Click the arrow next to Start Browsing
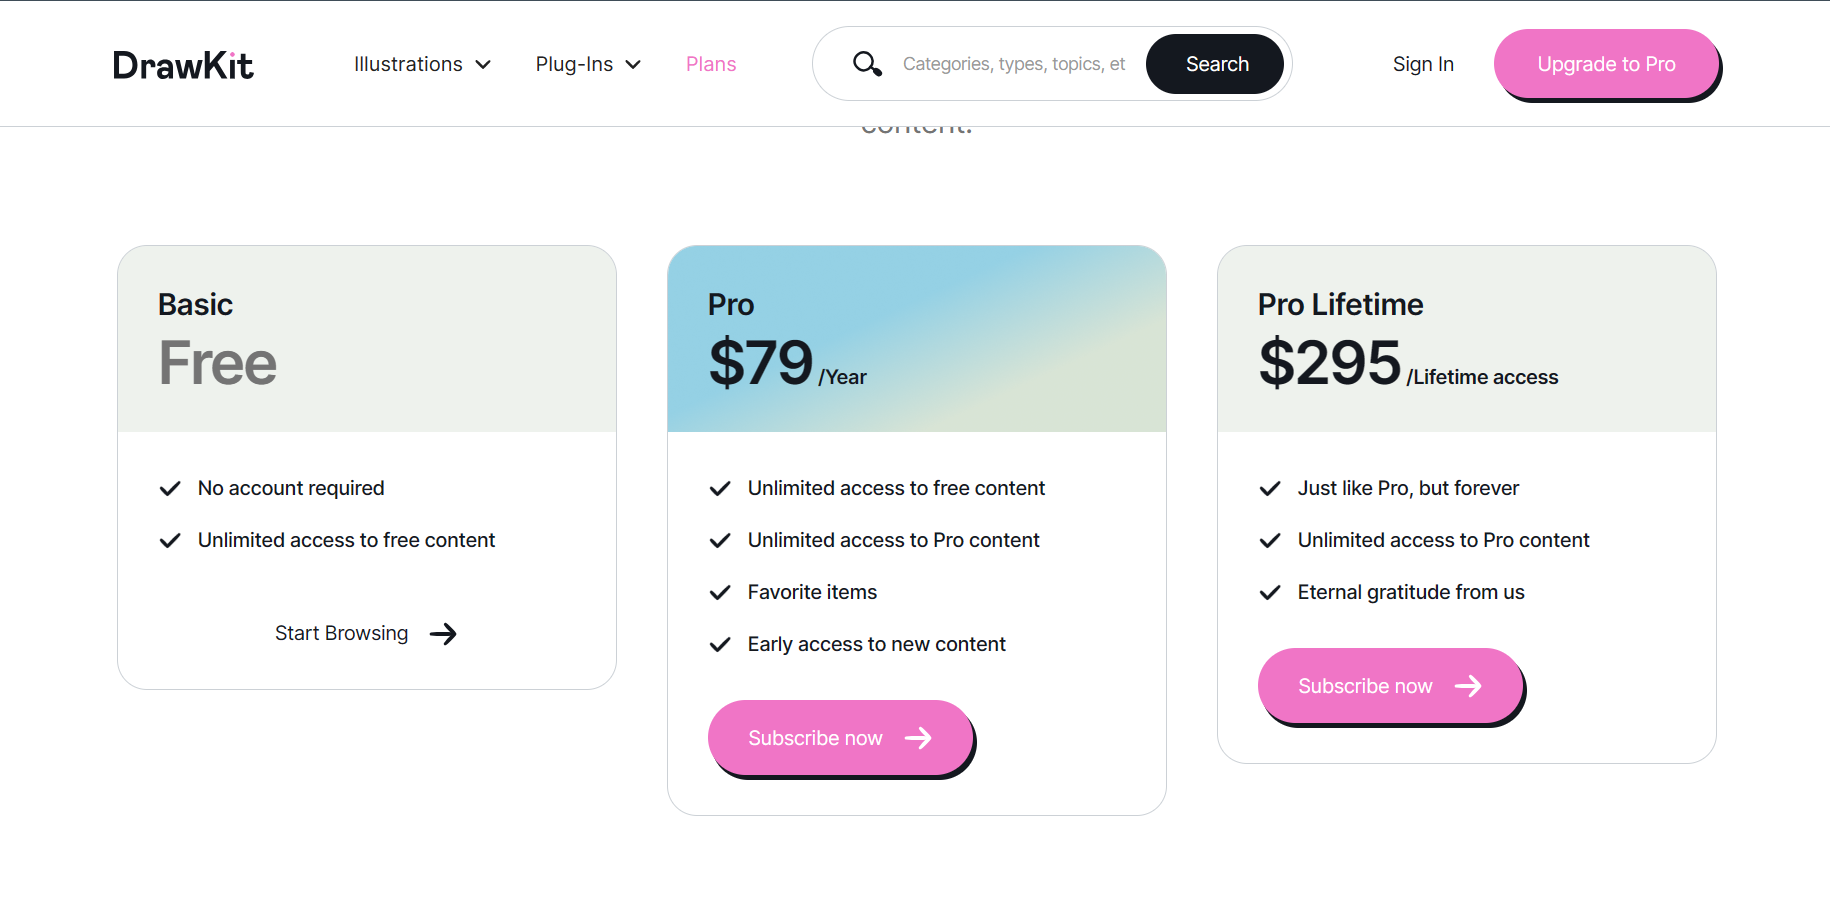 coord(443,633)
